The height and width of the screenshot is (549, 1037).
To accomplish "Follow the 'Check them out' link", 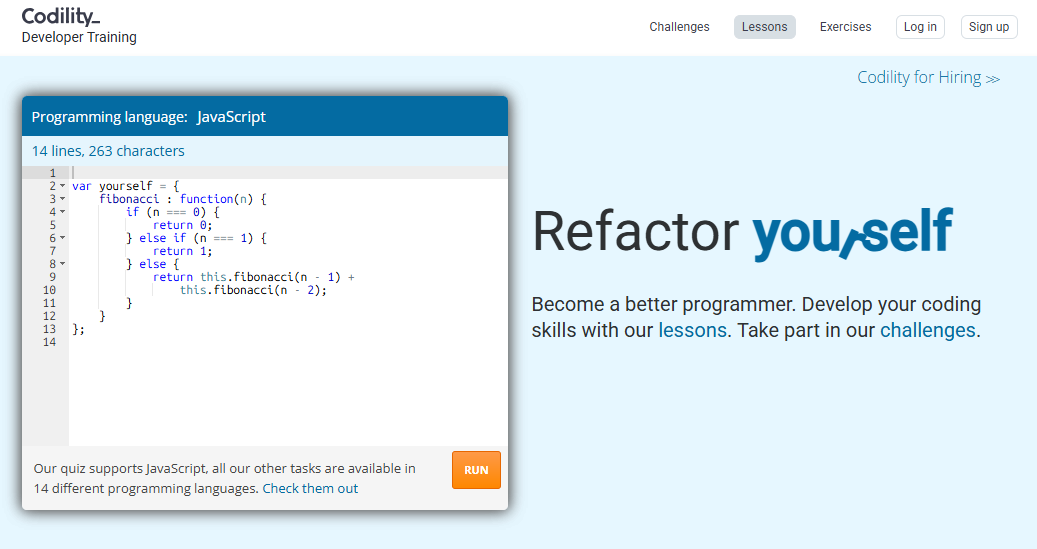I will [x=310, y=489].
